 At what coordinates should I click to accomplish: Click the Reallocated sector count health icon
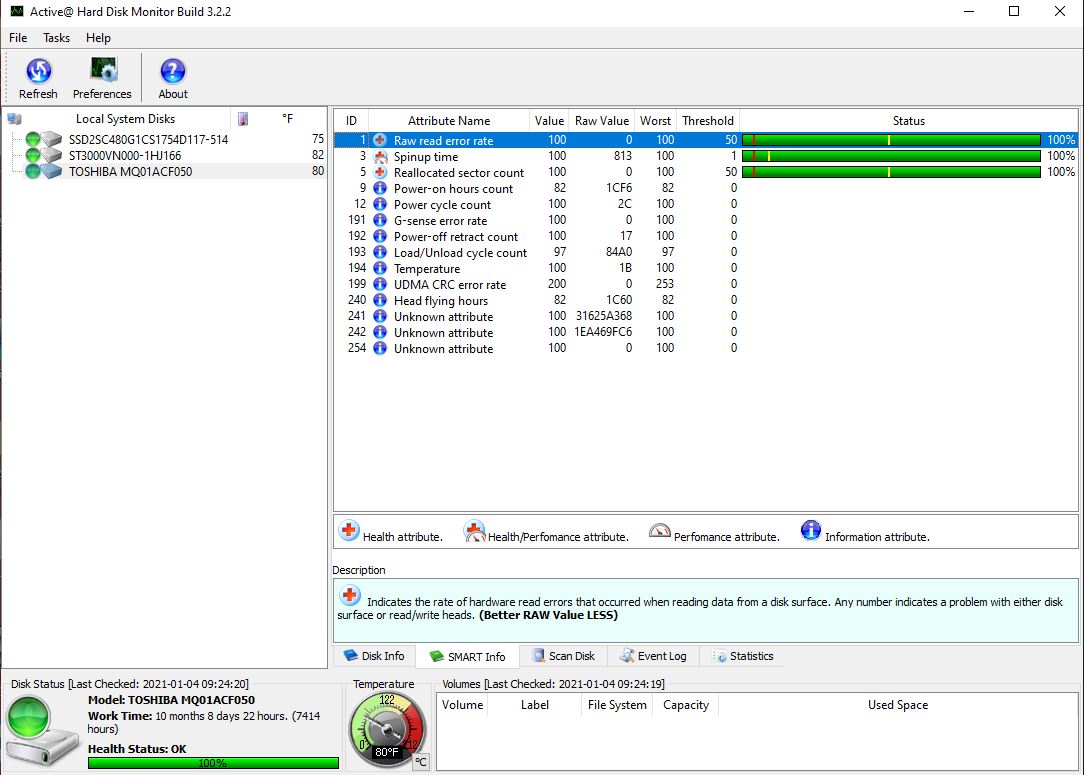pyautogui.click(x=380, y=173)
